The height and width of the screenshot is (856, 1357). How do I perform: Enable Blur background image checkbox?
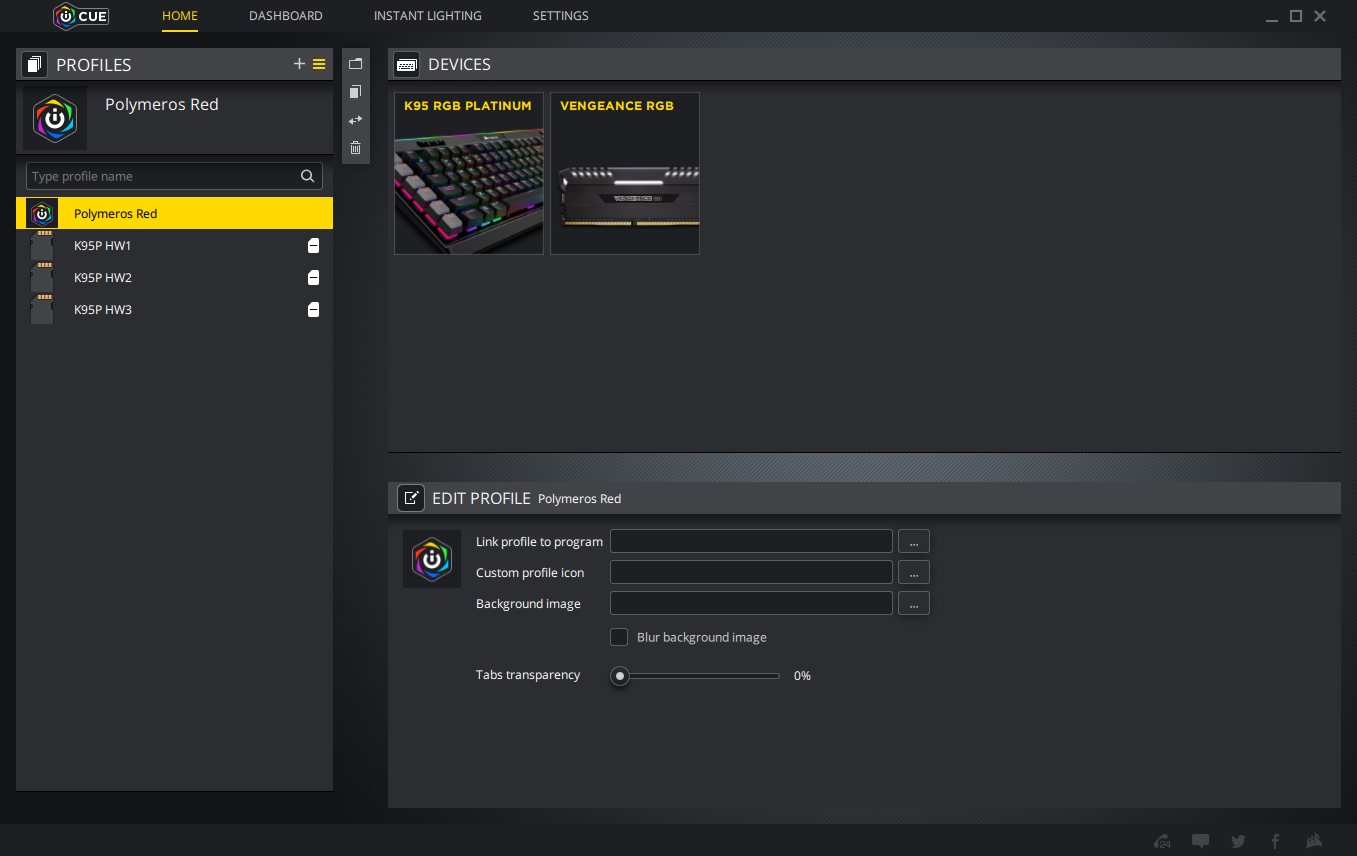pyautogui.click(x=619, y=637)
